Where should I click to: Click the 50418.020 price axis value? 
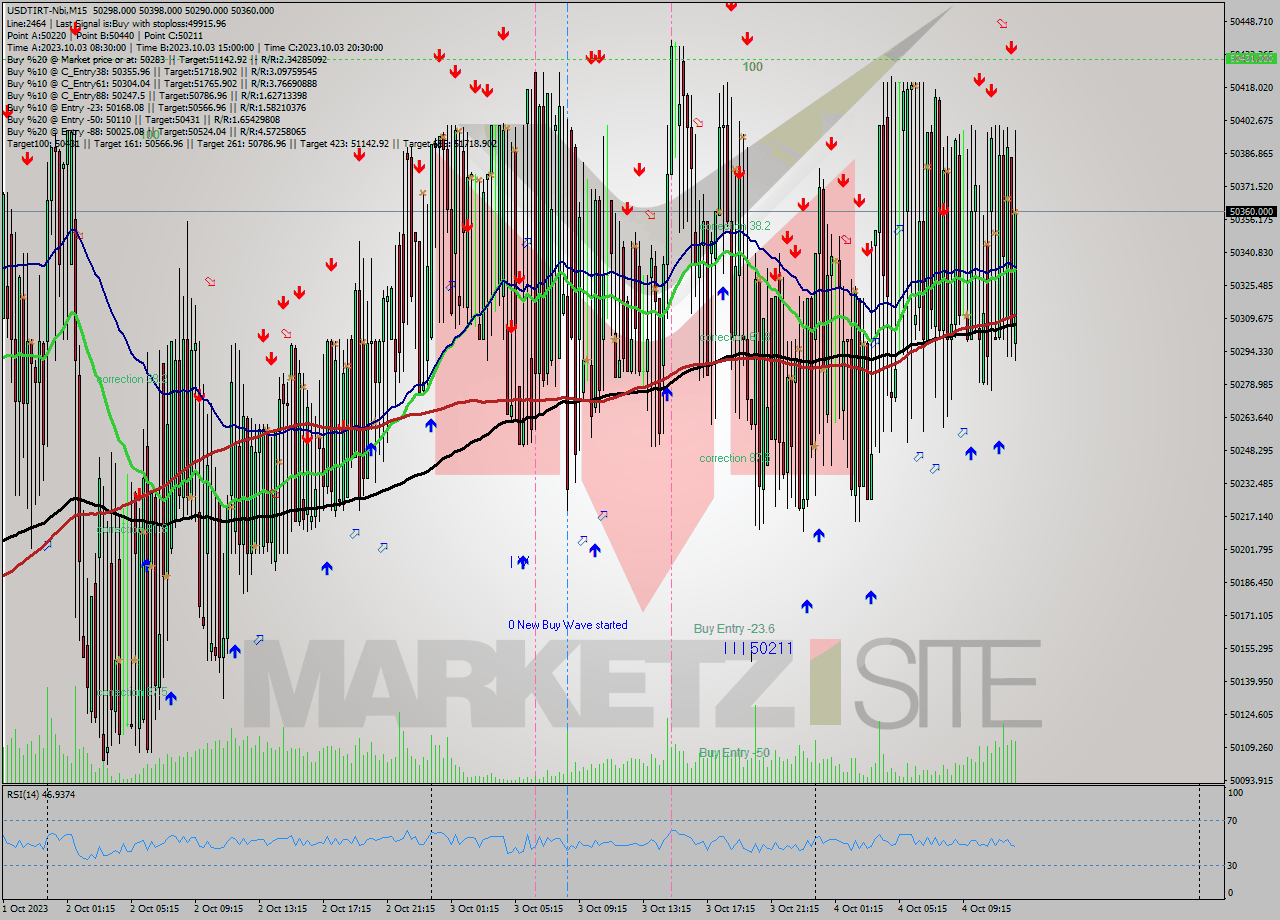point(1252,87)
